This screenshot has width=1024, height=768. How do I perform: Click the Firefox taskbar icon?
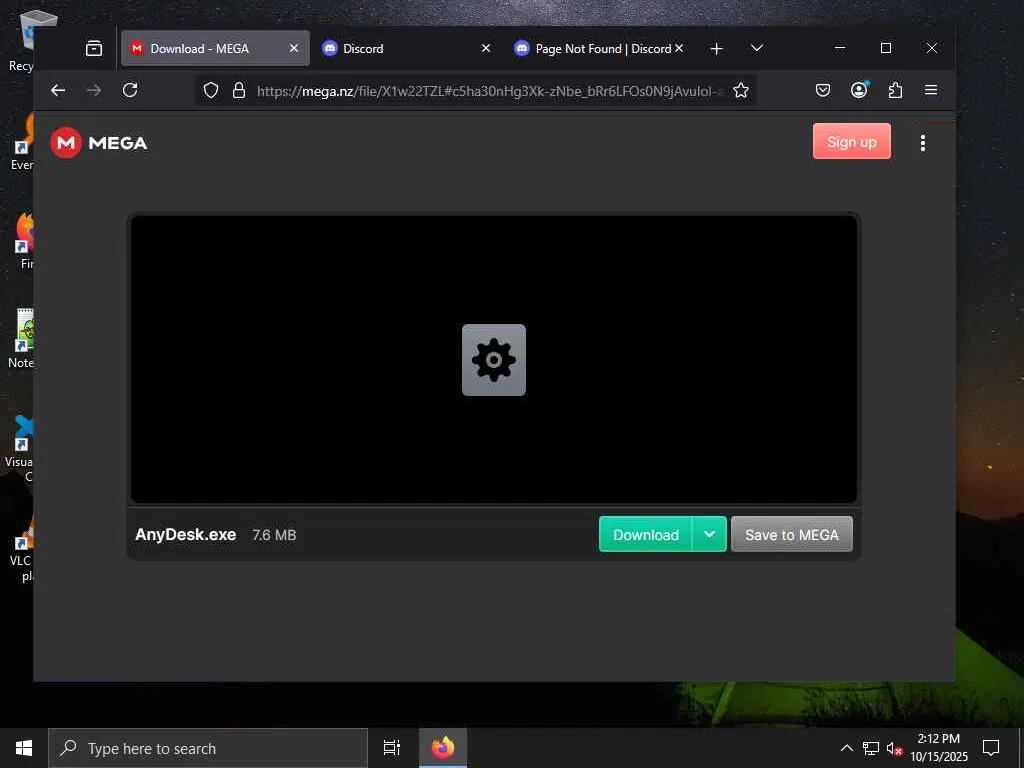click(443, 748)
